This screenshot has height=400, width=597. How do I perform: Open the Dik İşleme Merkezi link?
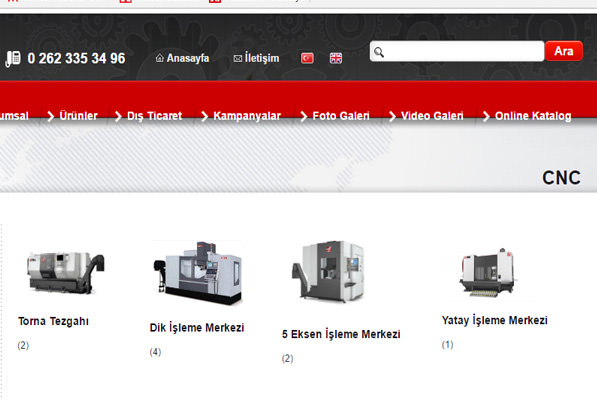pos(197,328)
